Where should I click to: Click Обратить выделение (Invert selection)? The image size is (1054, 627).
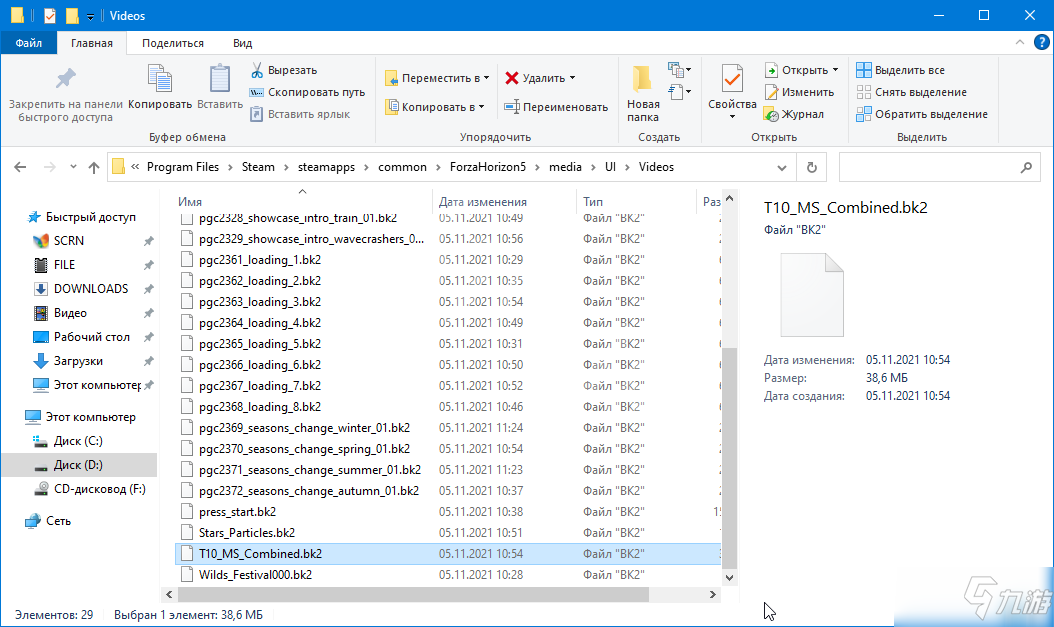coord(922,114)
